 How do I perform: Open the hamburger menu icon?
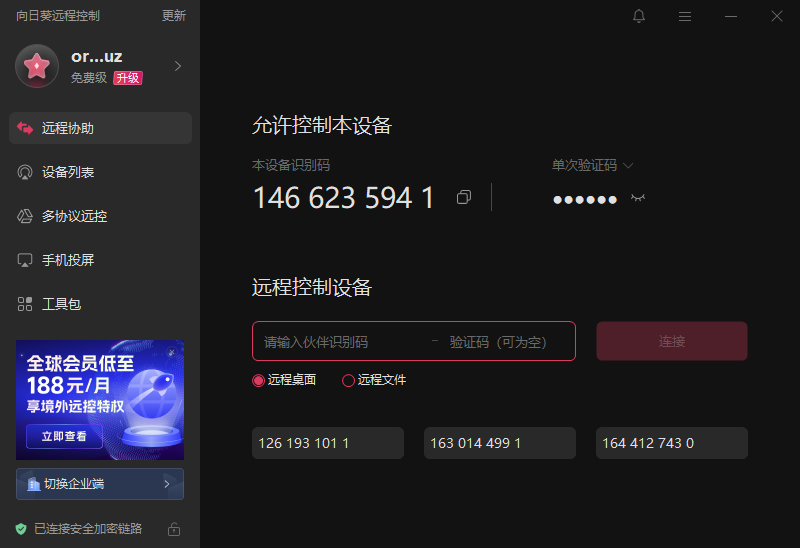(685, 17)
